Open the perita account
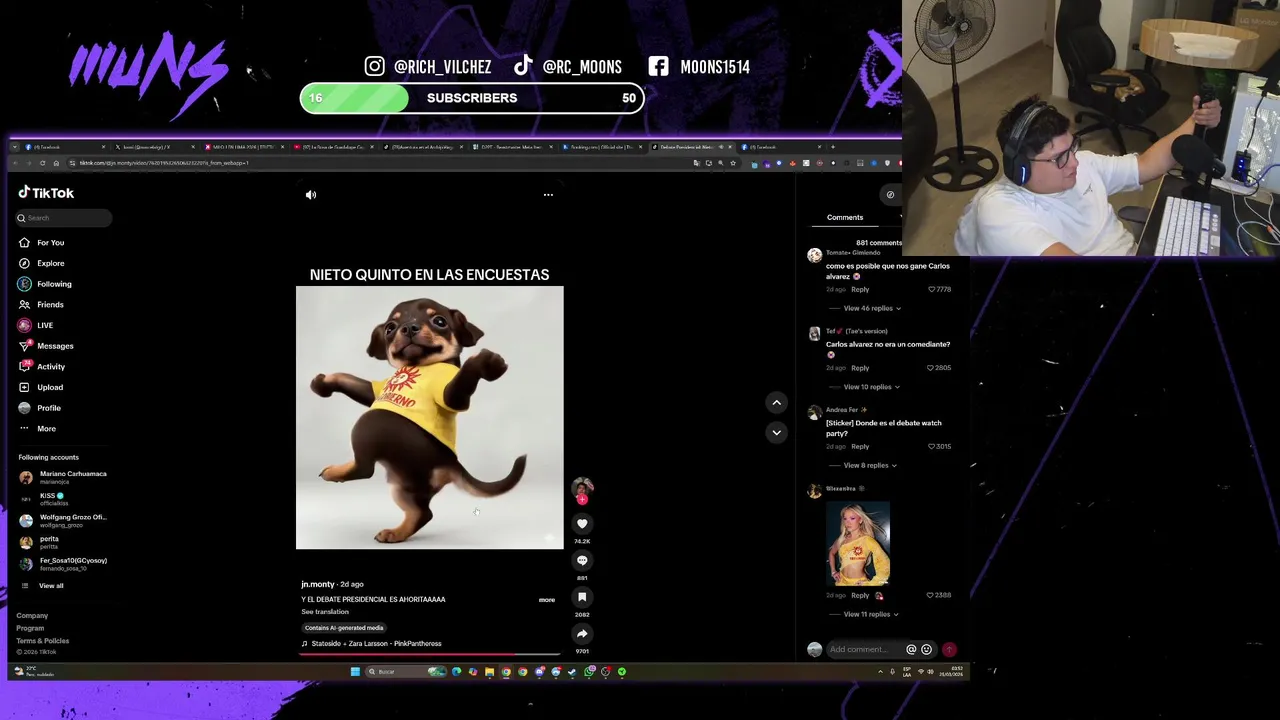Image resolution: width=1280 pixels, height=720 pixels. tap(40, 542)
